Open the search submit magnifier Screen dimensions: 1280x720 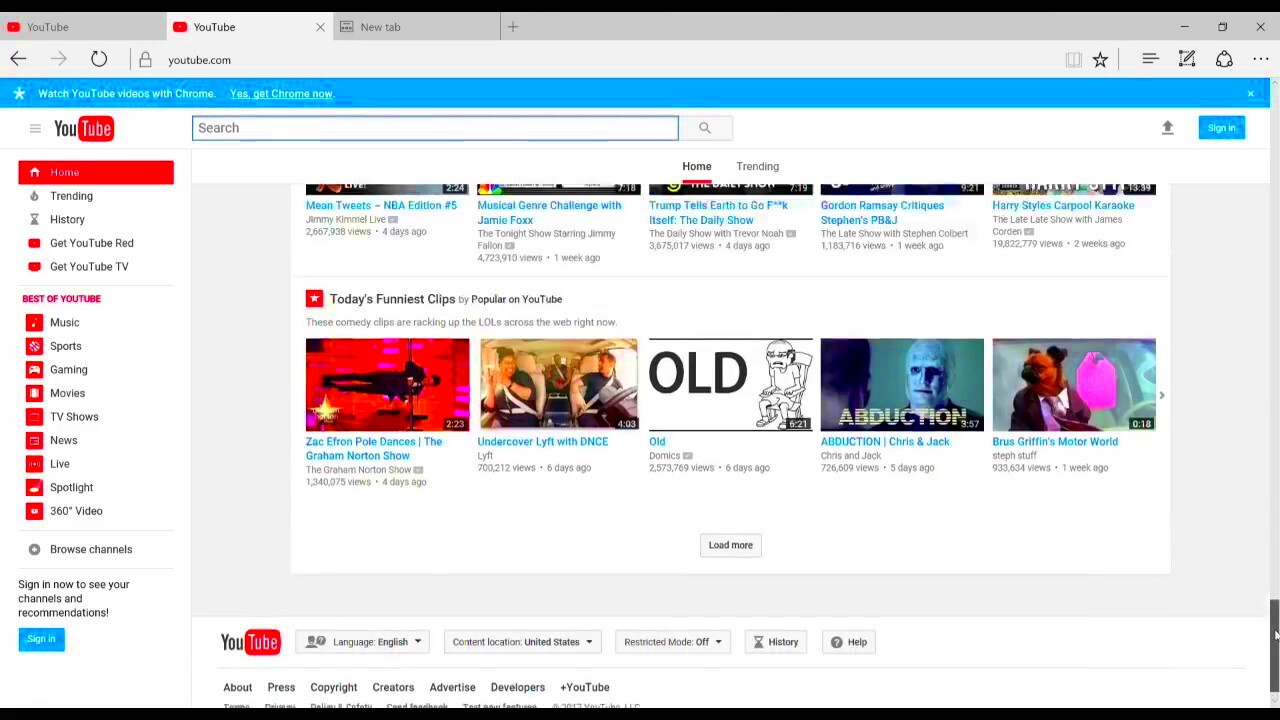[705, 127]
